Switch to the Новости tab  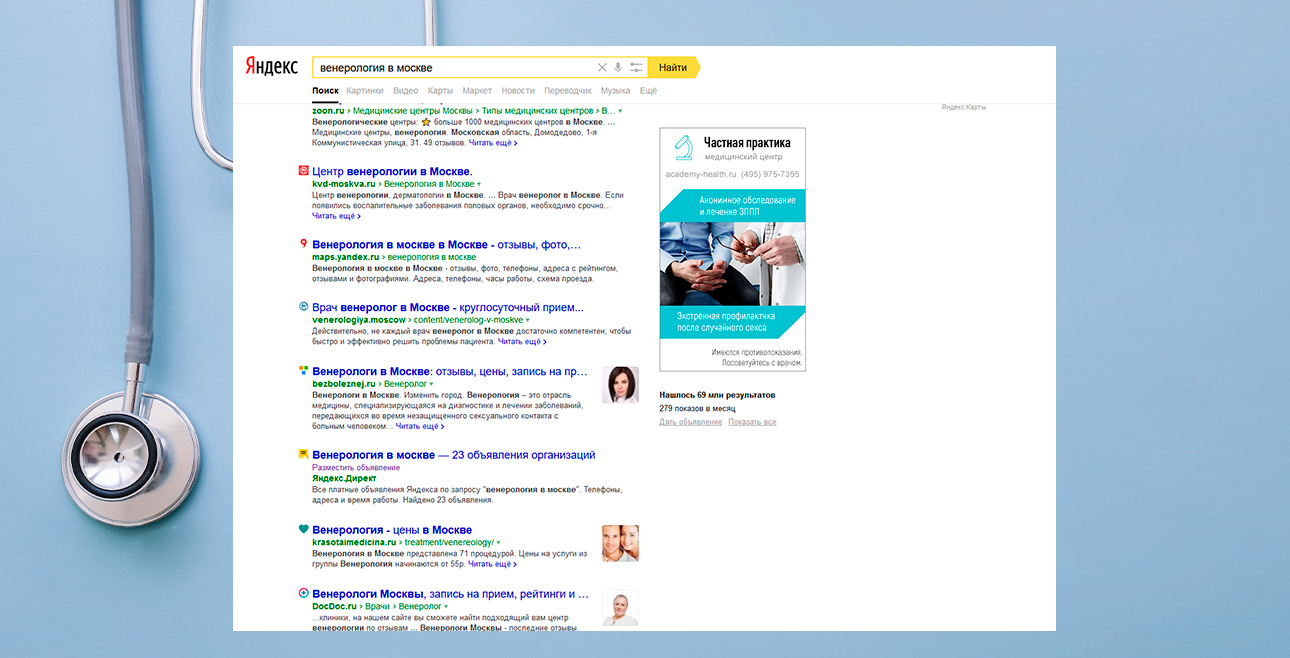(518, 91)
